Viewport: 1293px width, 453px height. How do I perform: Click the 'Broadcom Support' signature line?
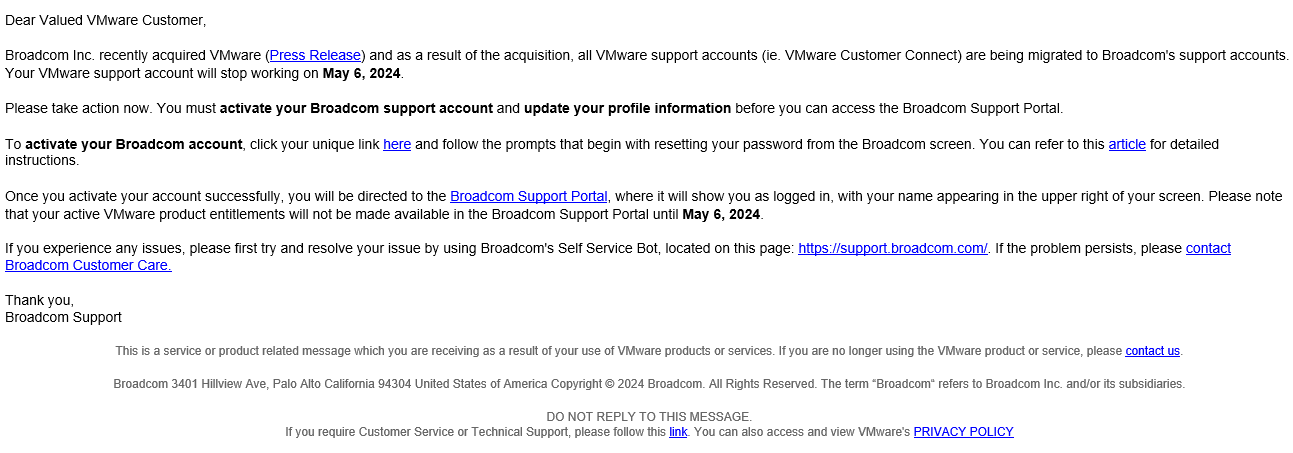click(63, 317)
